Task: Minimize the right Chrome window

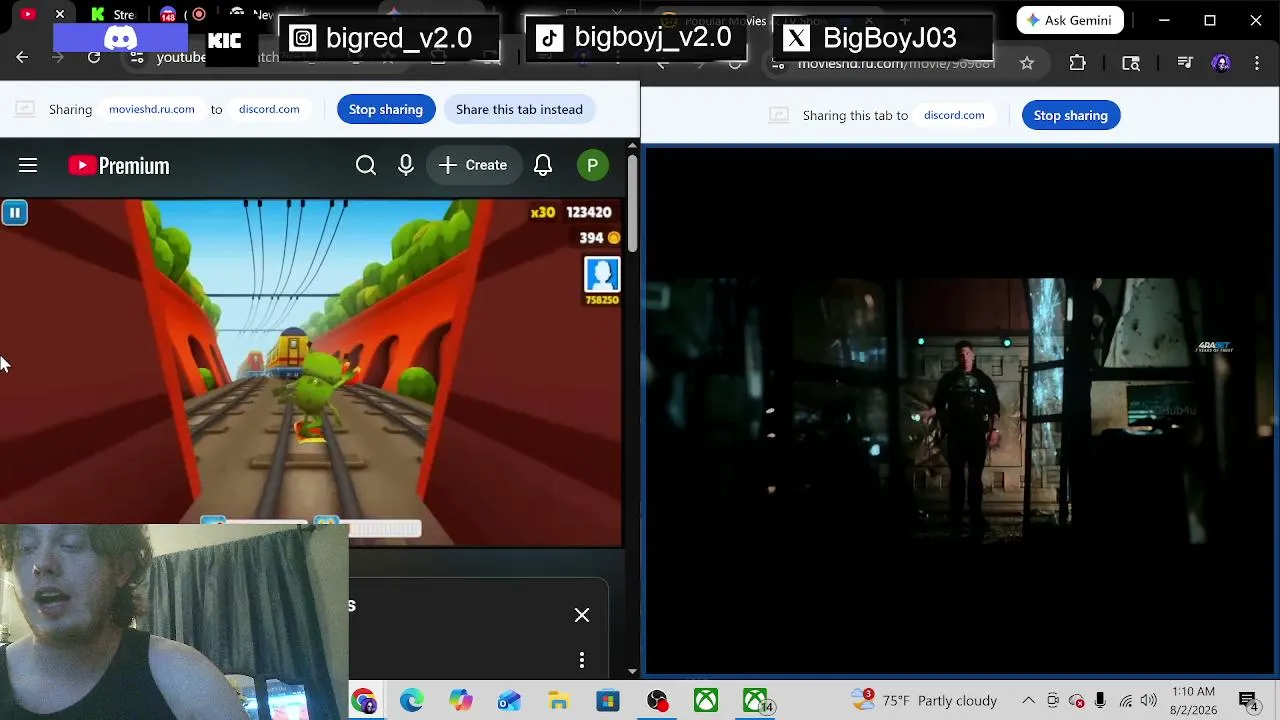Action: [x=1164, y=20]
